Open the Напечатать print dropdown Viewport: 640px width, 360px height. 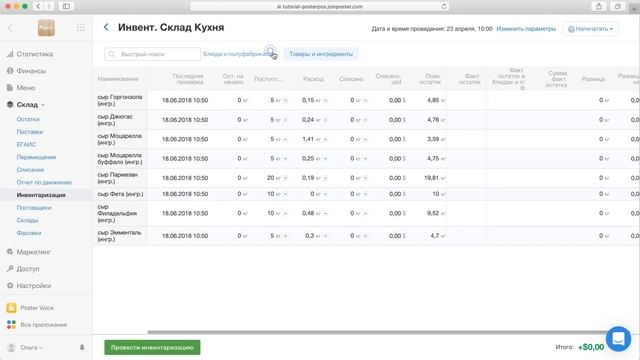click(590, 29)
